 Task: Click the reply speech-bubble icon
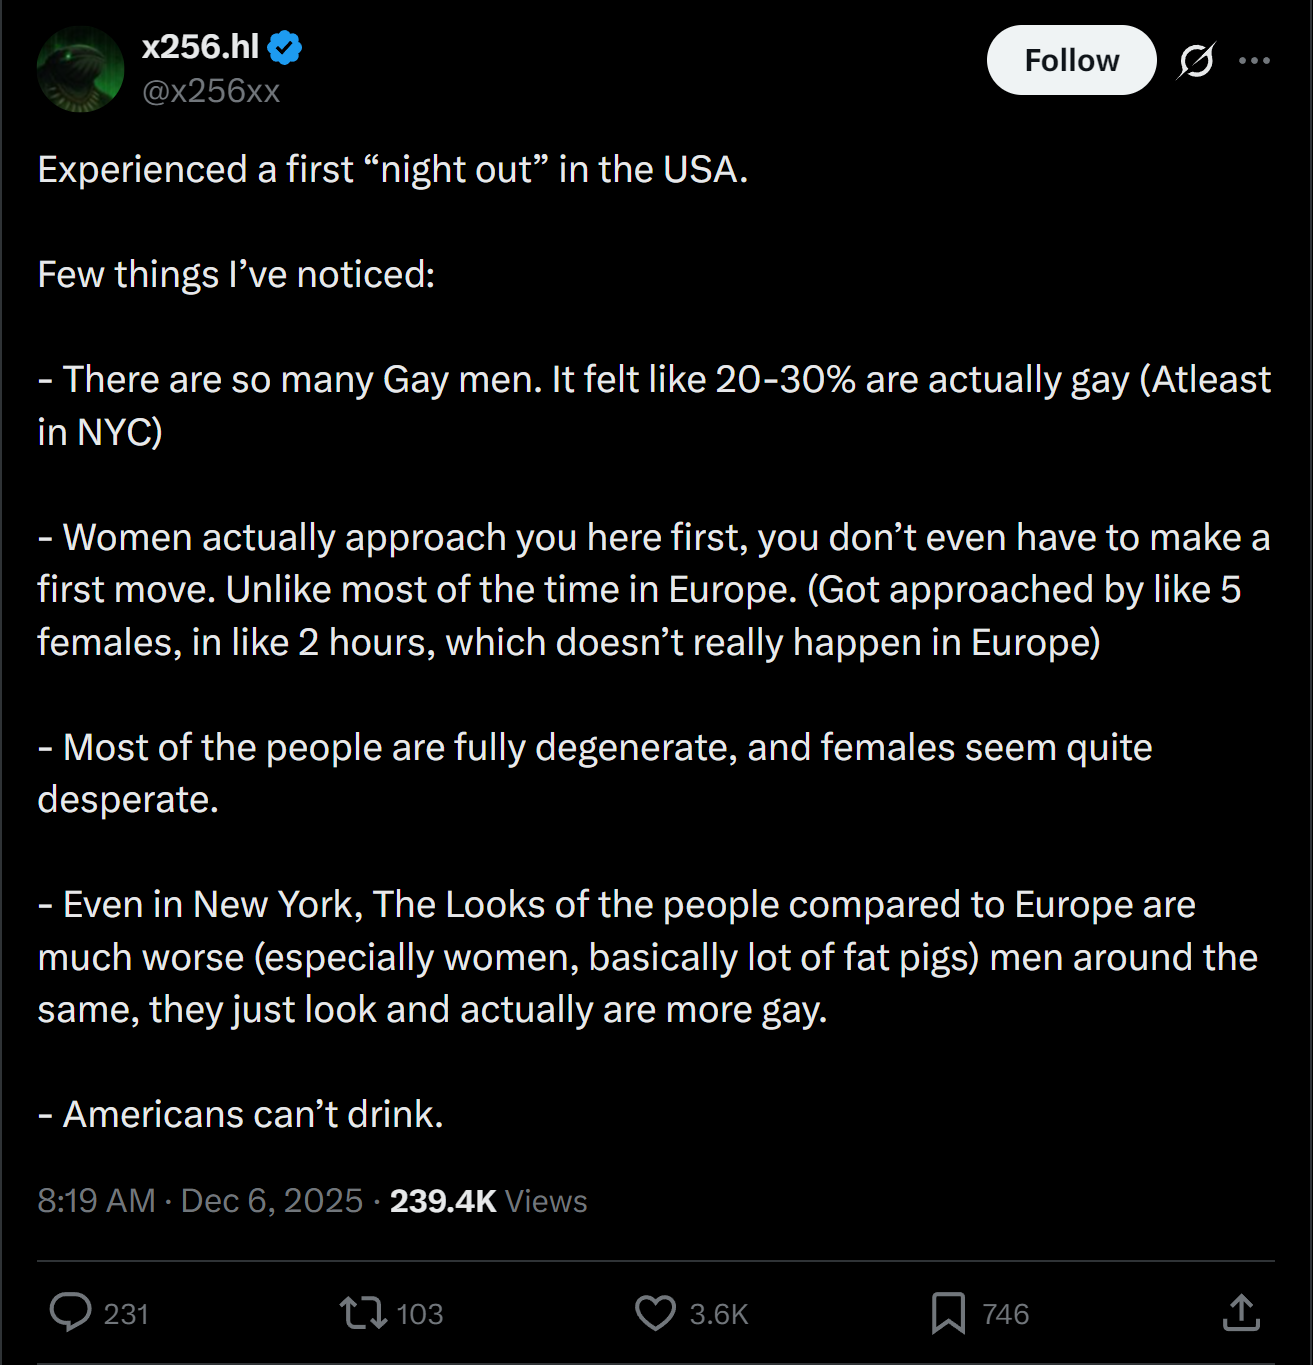(70, 1312)
